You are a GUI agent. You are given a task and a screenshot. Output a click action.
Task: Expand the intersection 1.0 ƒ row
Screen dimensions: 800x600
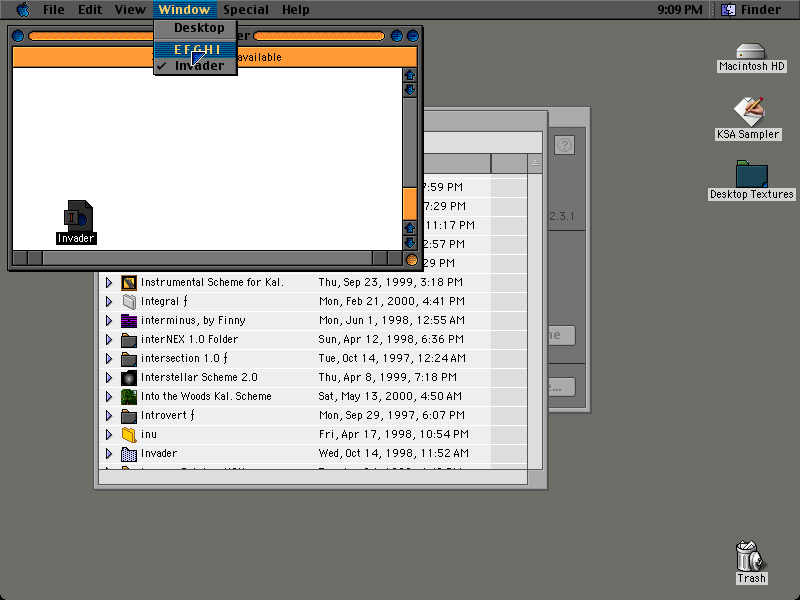pos(109,358)
